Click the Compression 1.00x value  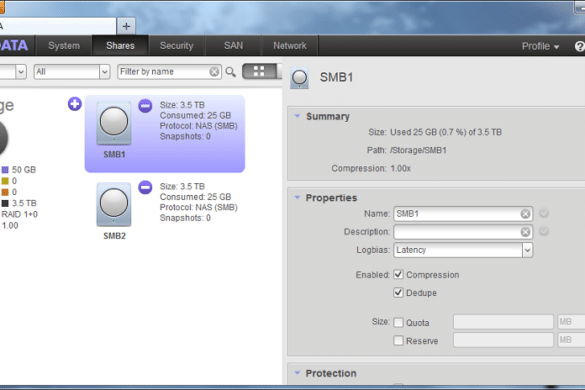pos(400,169)
